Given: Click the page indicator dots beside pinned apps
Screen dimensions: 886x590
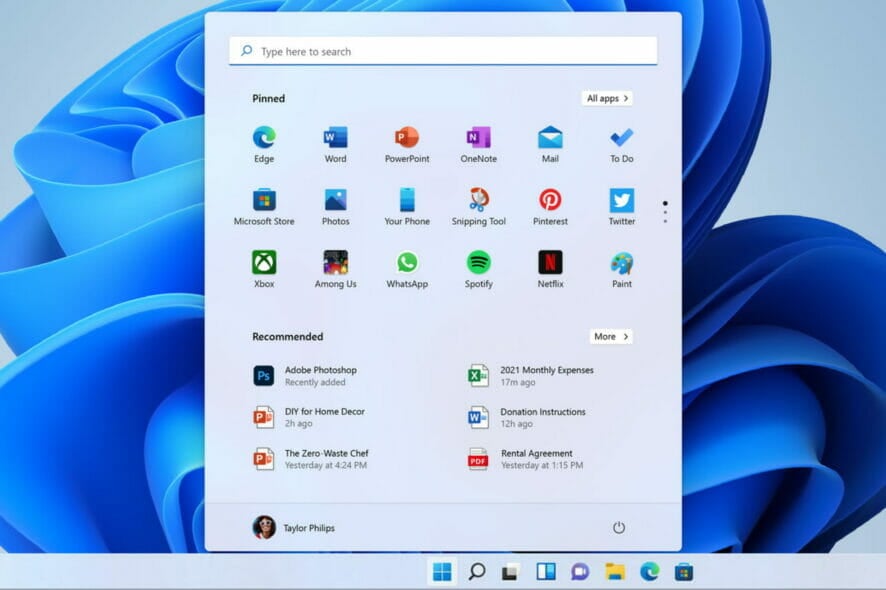Looking at the screenshot, I should coord(665,211).
